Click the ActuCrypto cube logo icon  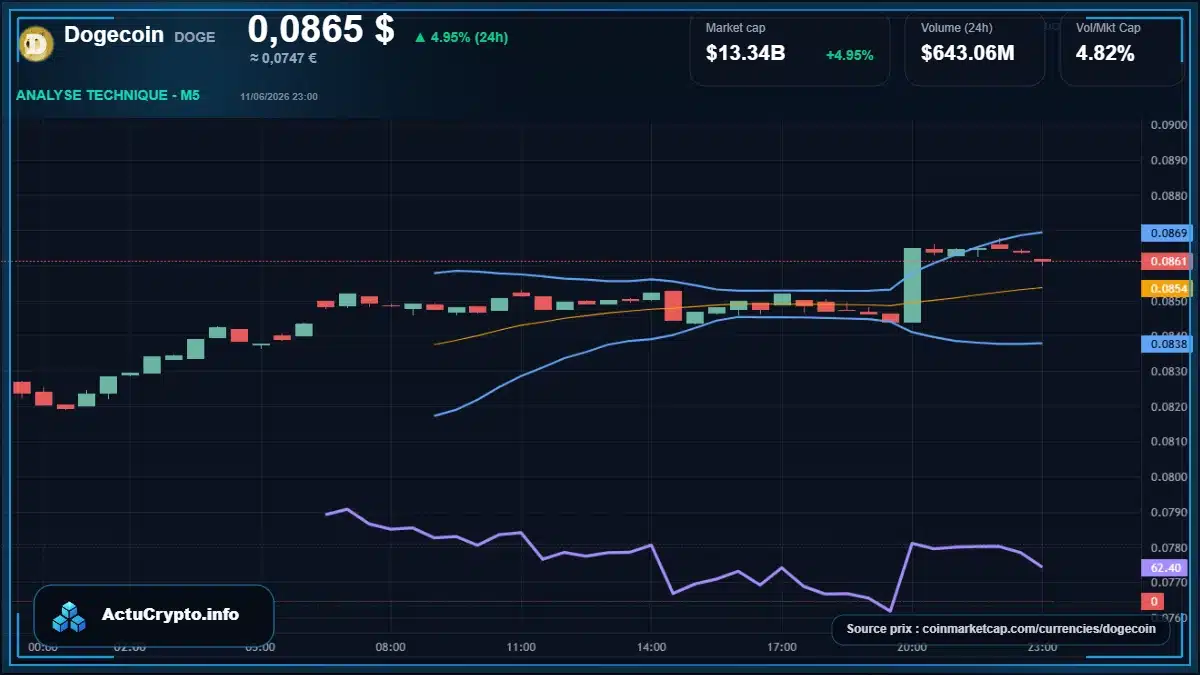click(70, 616)
